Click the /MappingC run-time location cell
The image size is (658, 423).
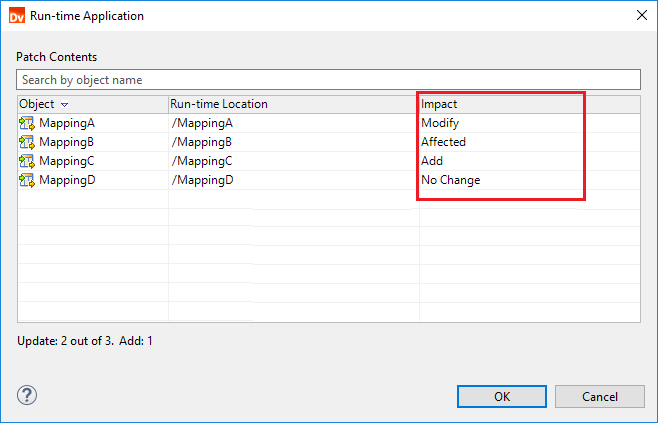click(201, 161)
